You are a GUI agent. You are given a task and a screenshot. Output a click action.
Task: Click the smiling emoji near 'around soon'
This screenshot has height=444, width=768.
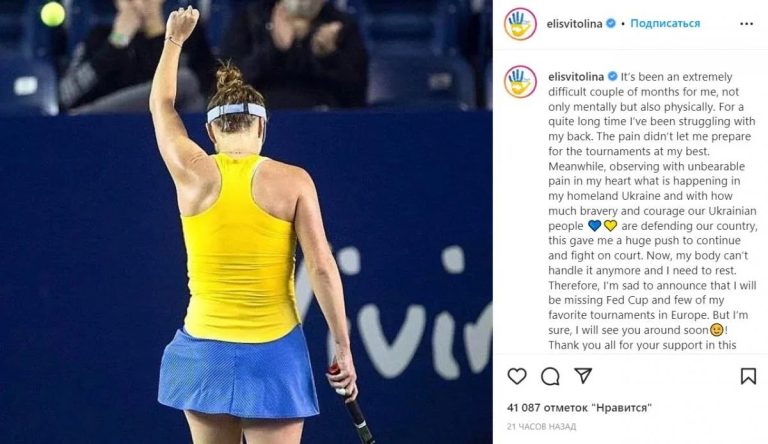pos(717,330)
